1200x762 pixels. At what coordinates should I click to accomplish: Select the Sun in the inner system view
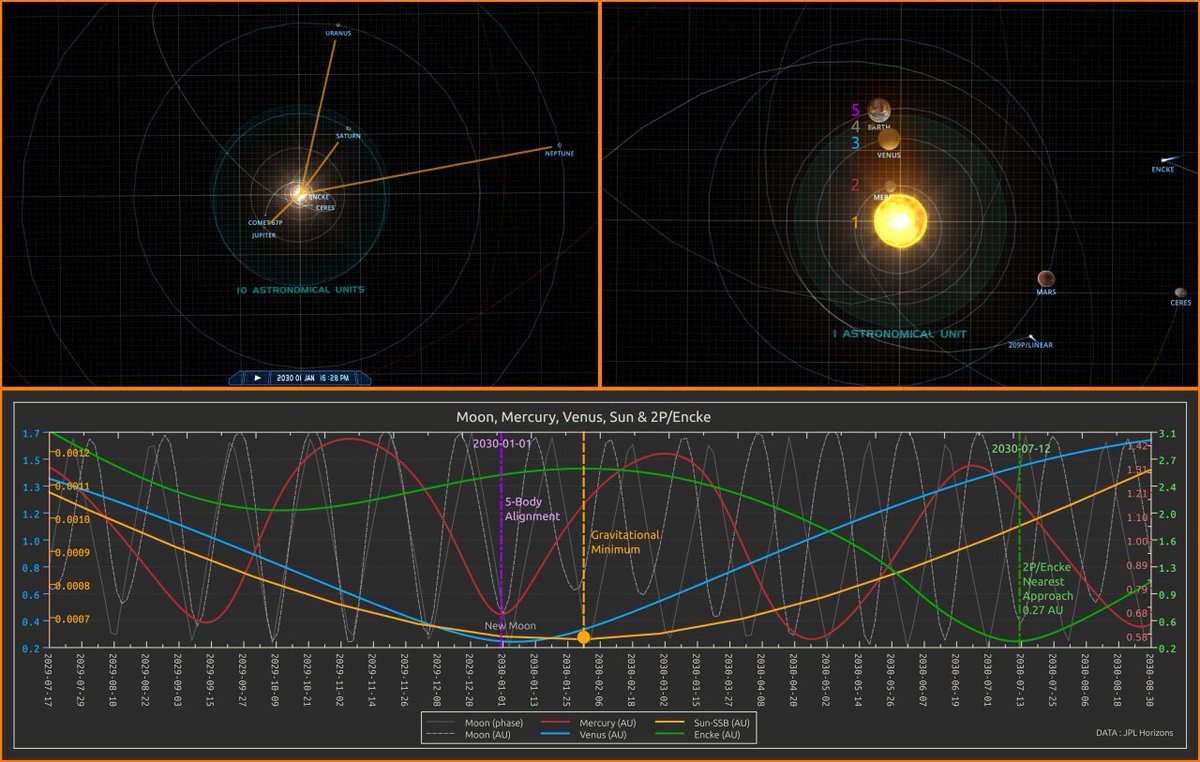pos(901,220)
